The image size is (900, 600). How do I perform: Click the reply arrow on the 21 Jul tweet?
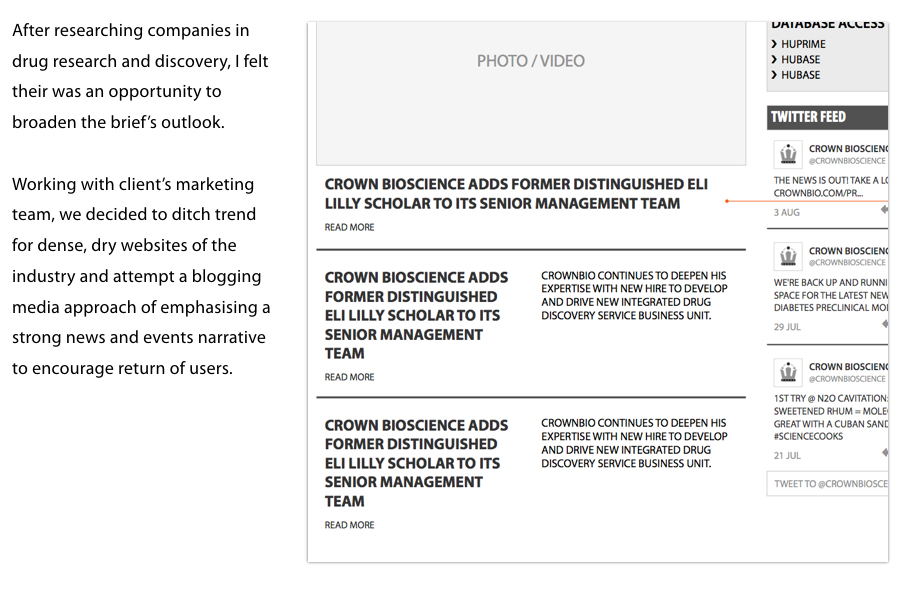pos(884,454)
